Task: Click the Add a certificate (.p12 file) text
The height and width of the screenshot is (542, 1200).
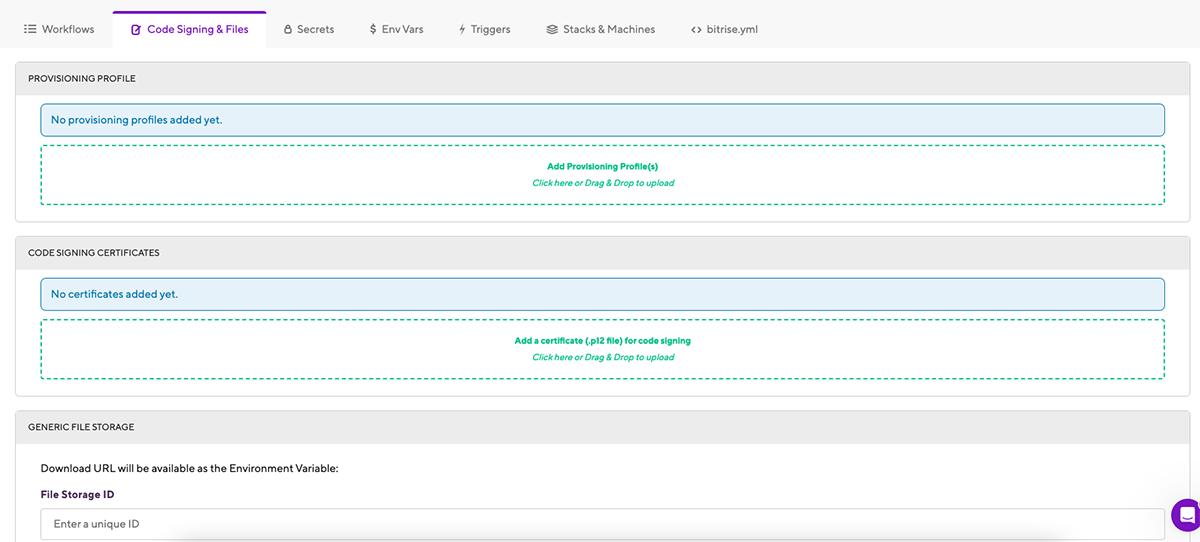Action: click(x=602, y=341)
